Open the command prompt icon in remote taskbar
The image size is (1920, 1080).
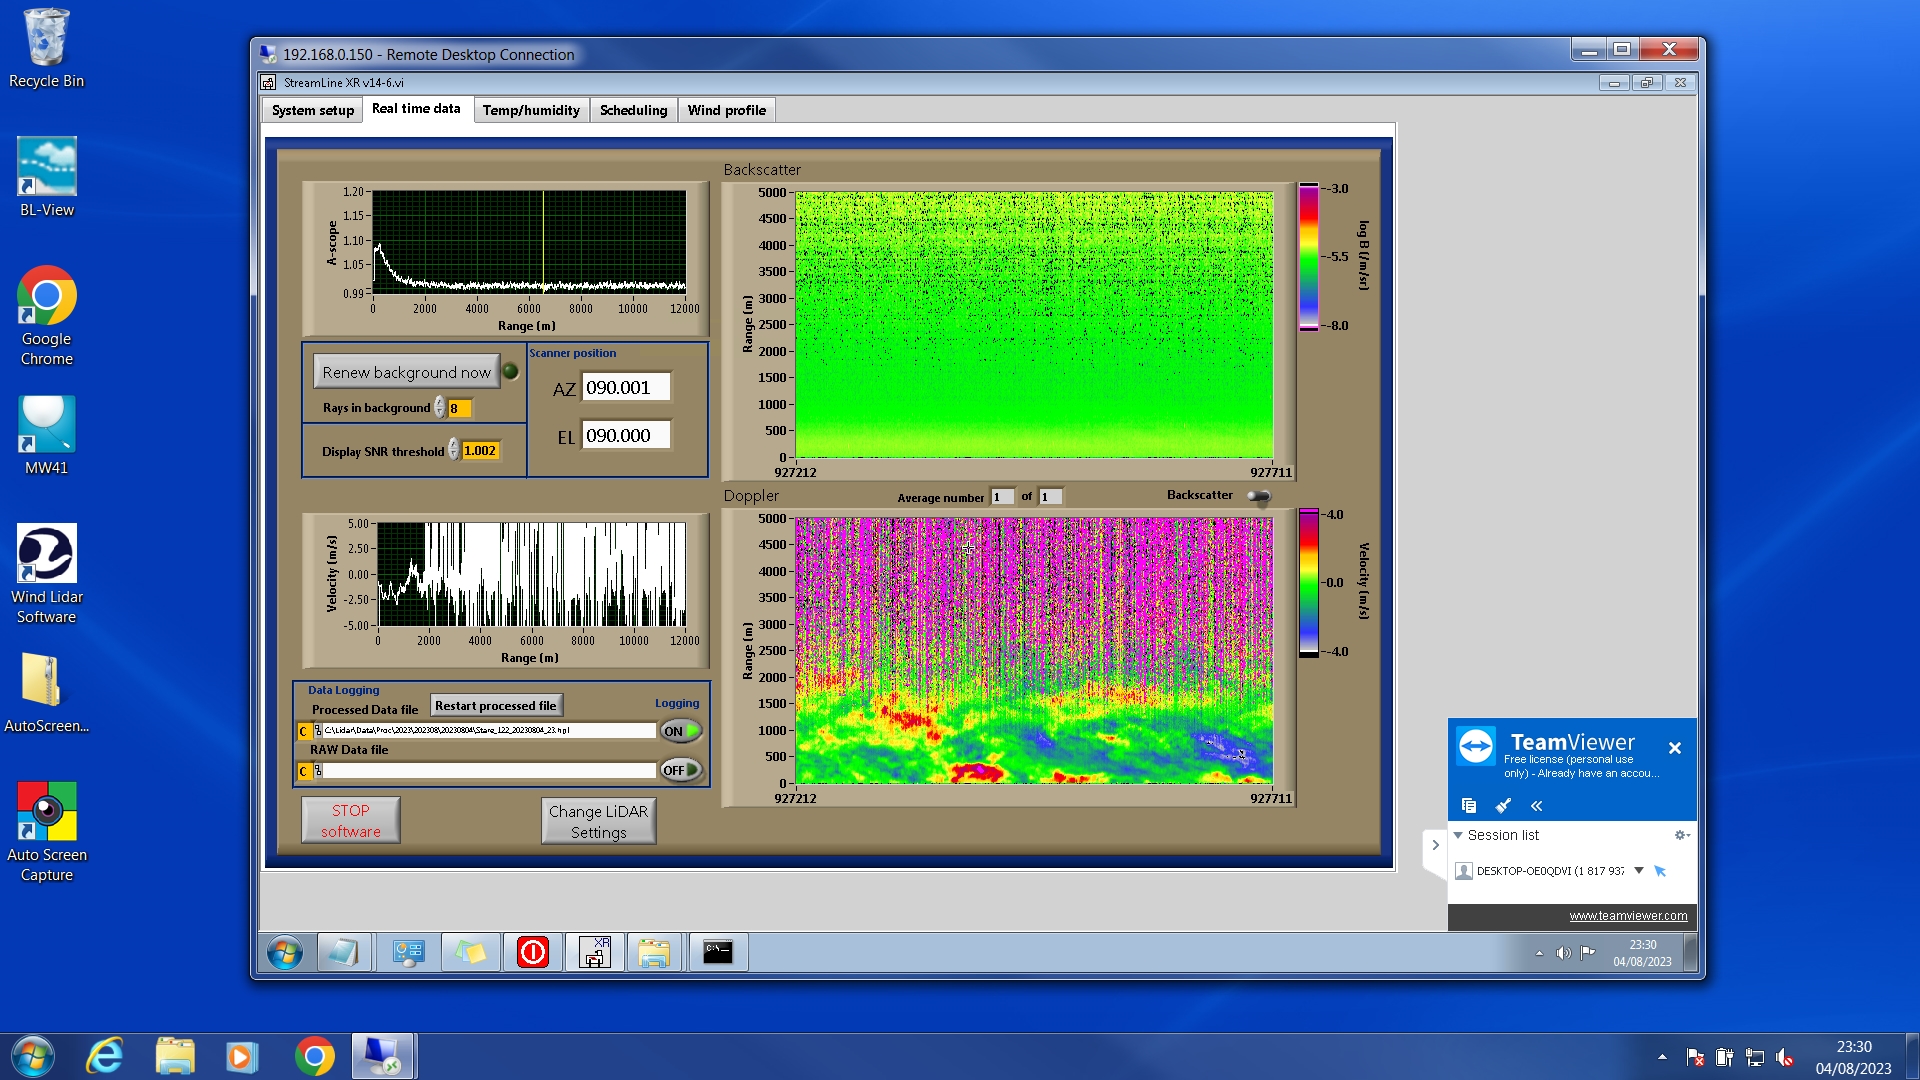coord(717,952)
